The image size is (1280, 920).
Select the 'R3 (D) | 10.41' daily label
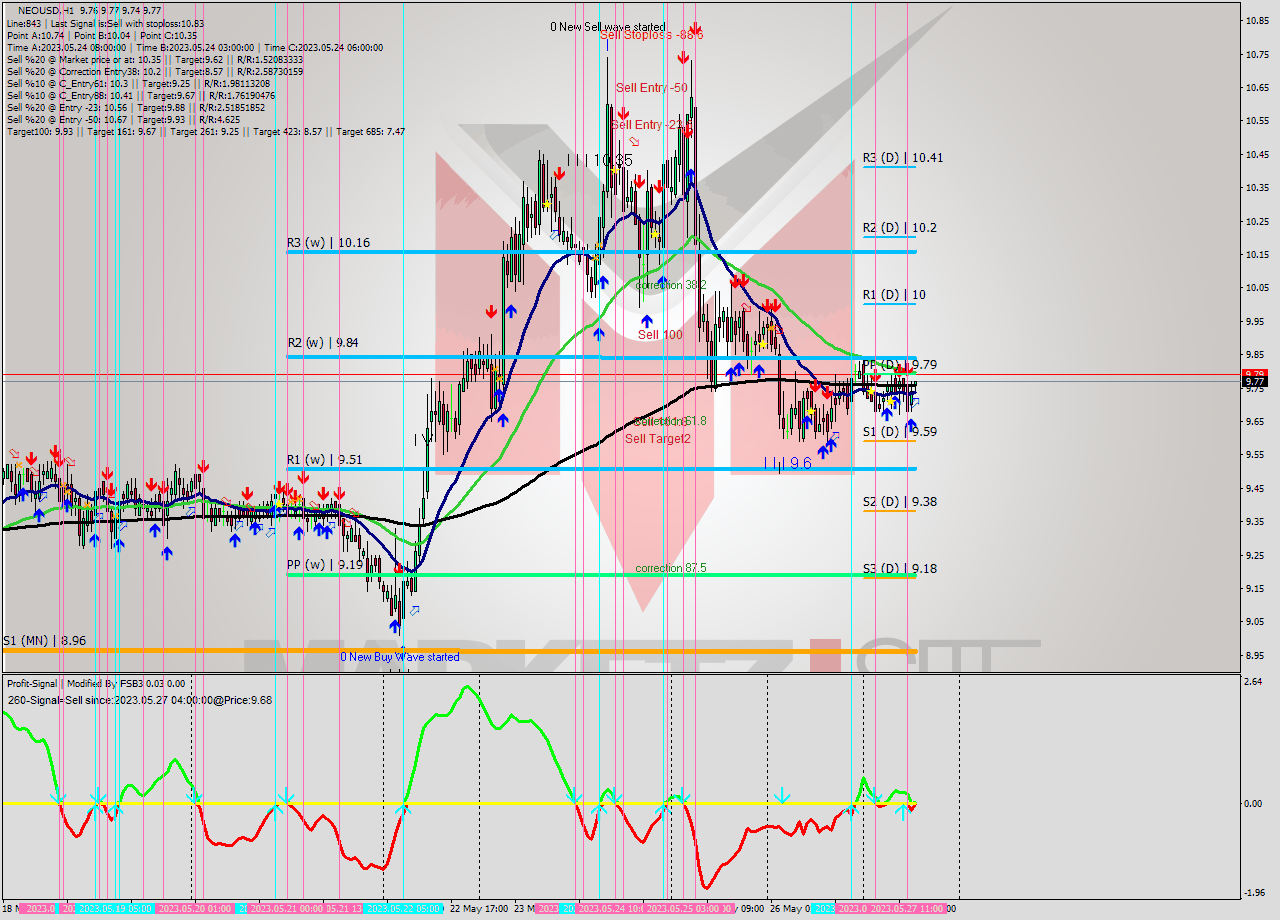(903, 158)
